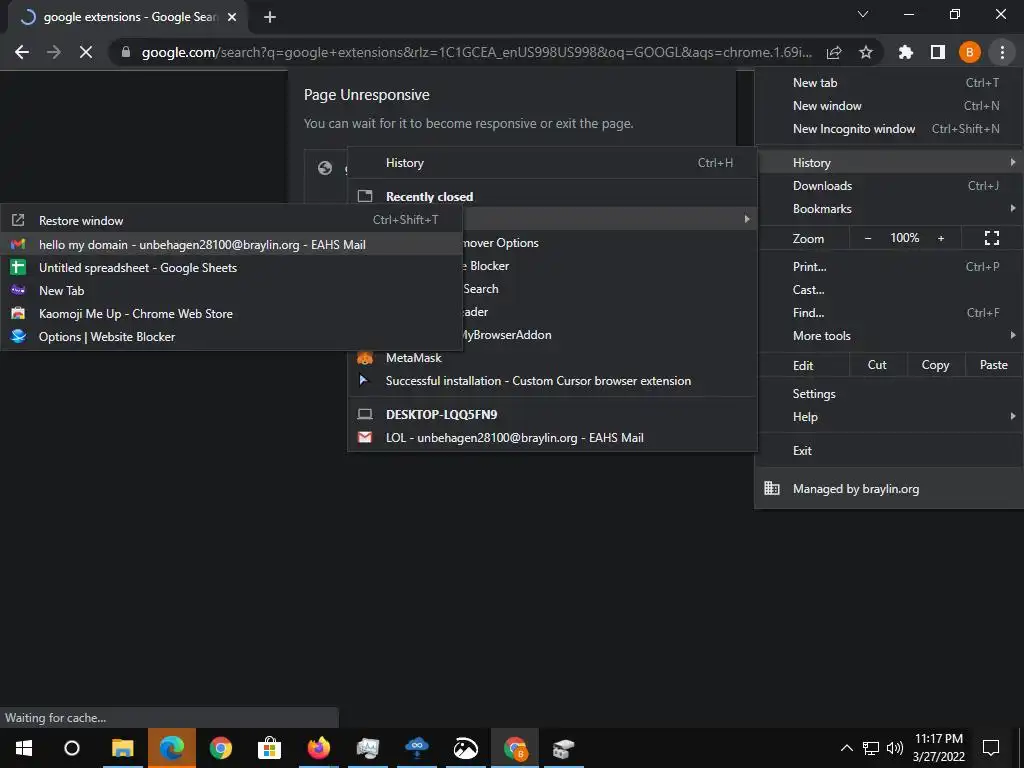Click Managed by braylin.org
Image resolution: width=1024 pixels, height=768 pixels.
click(x=889, y=488)
